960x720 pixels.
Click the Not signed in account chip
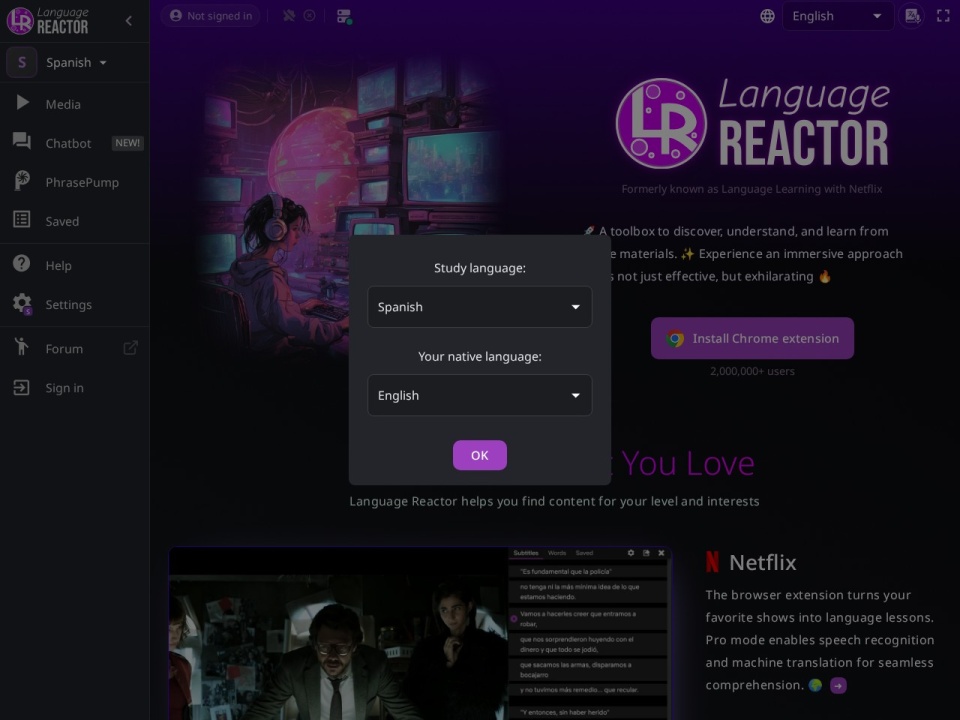point(211,16)
